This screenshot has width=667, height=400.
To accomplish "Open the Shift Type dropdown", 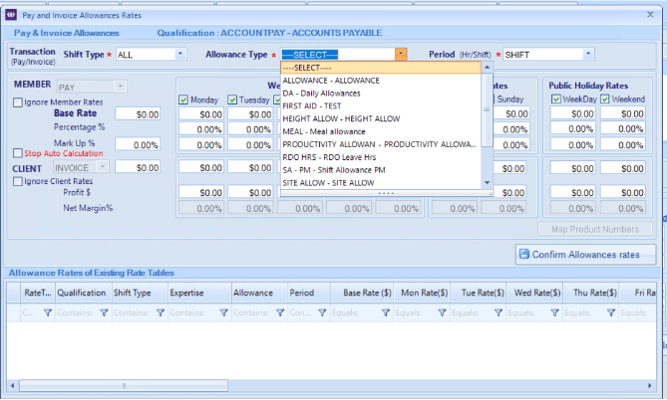I will [x=180, y=54].
